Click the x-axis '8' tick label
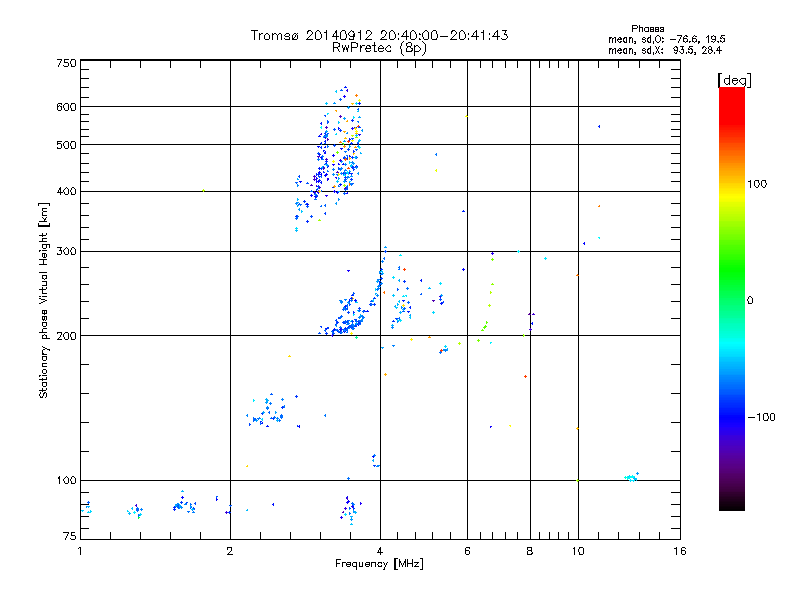The width and height of the screenshot is (800, 600). (x=530, y=551)
